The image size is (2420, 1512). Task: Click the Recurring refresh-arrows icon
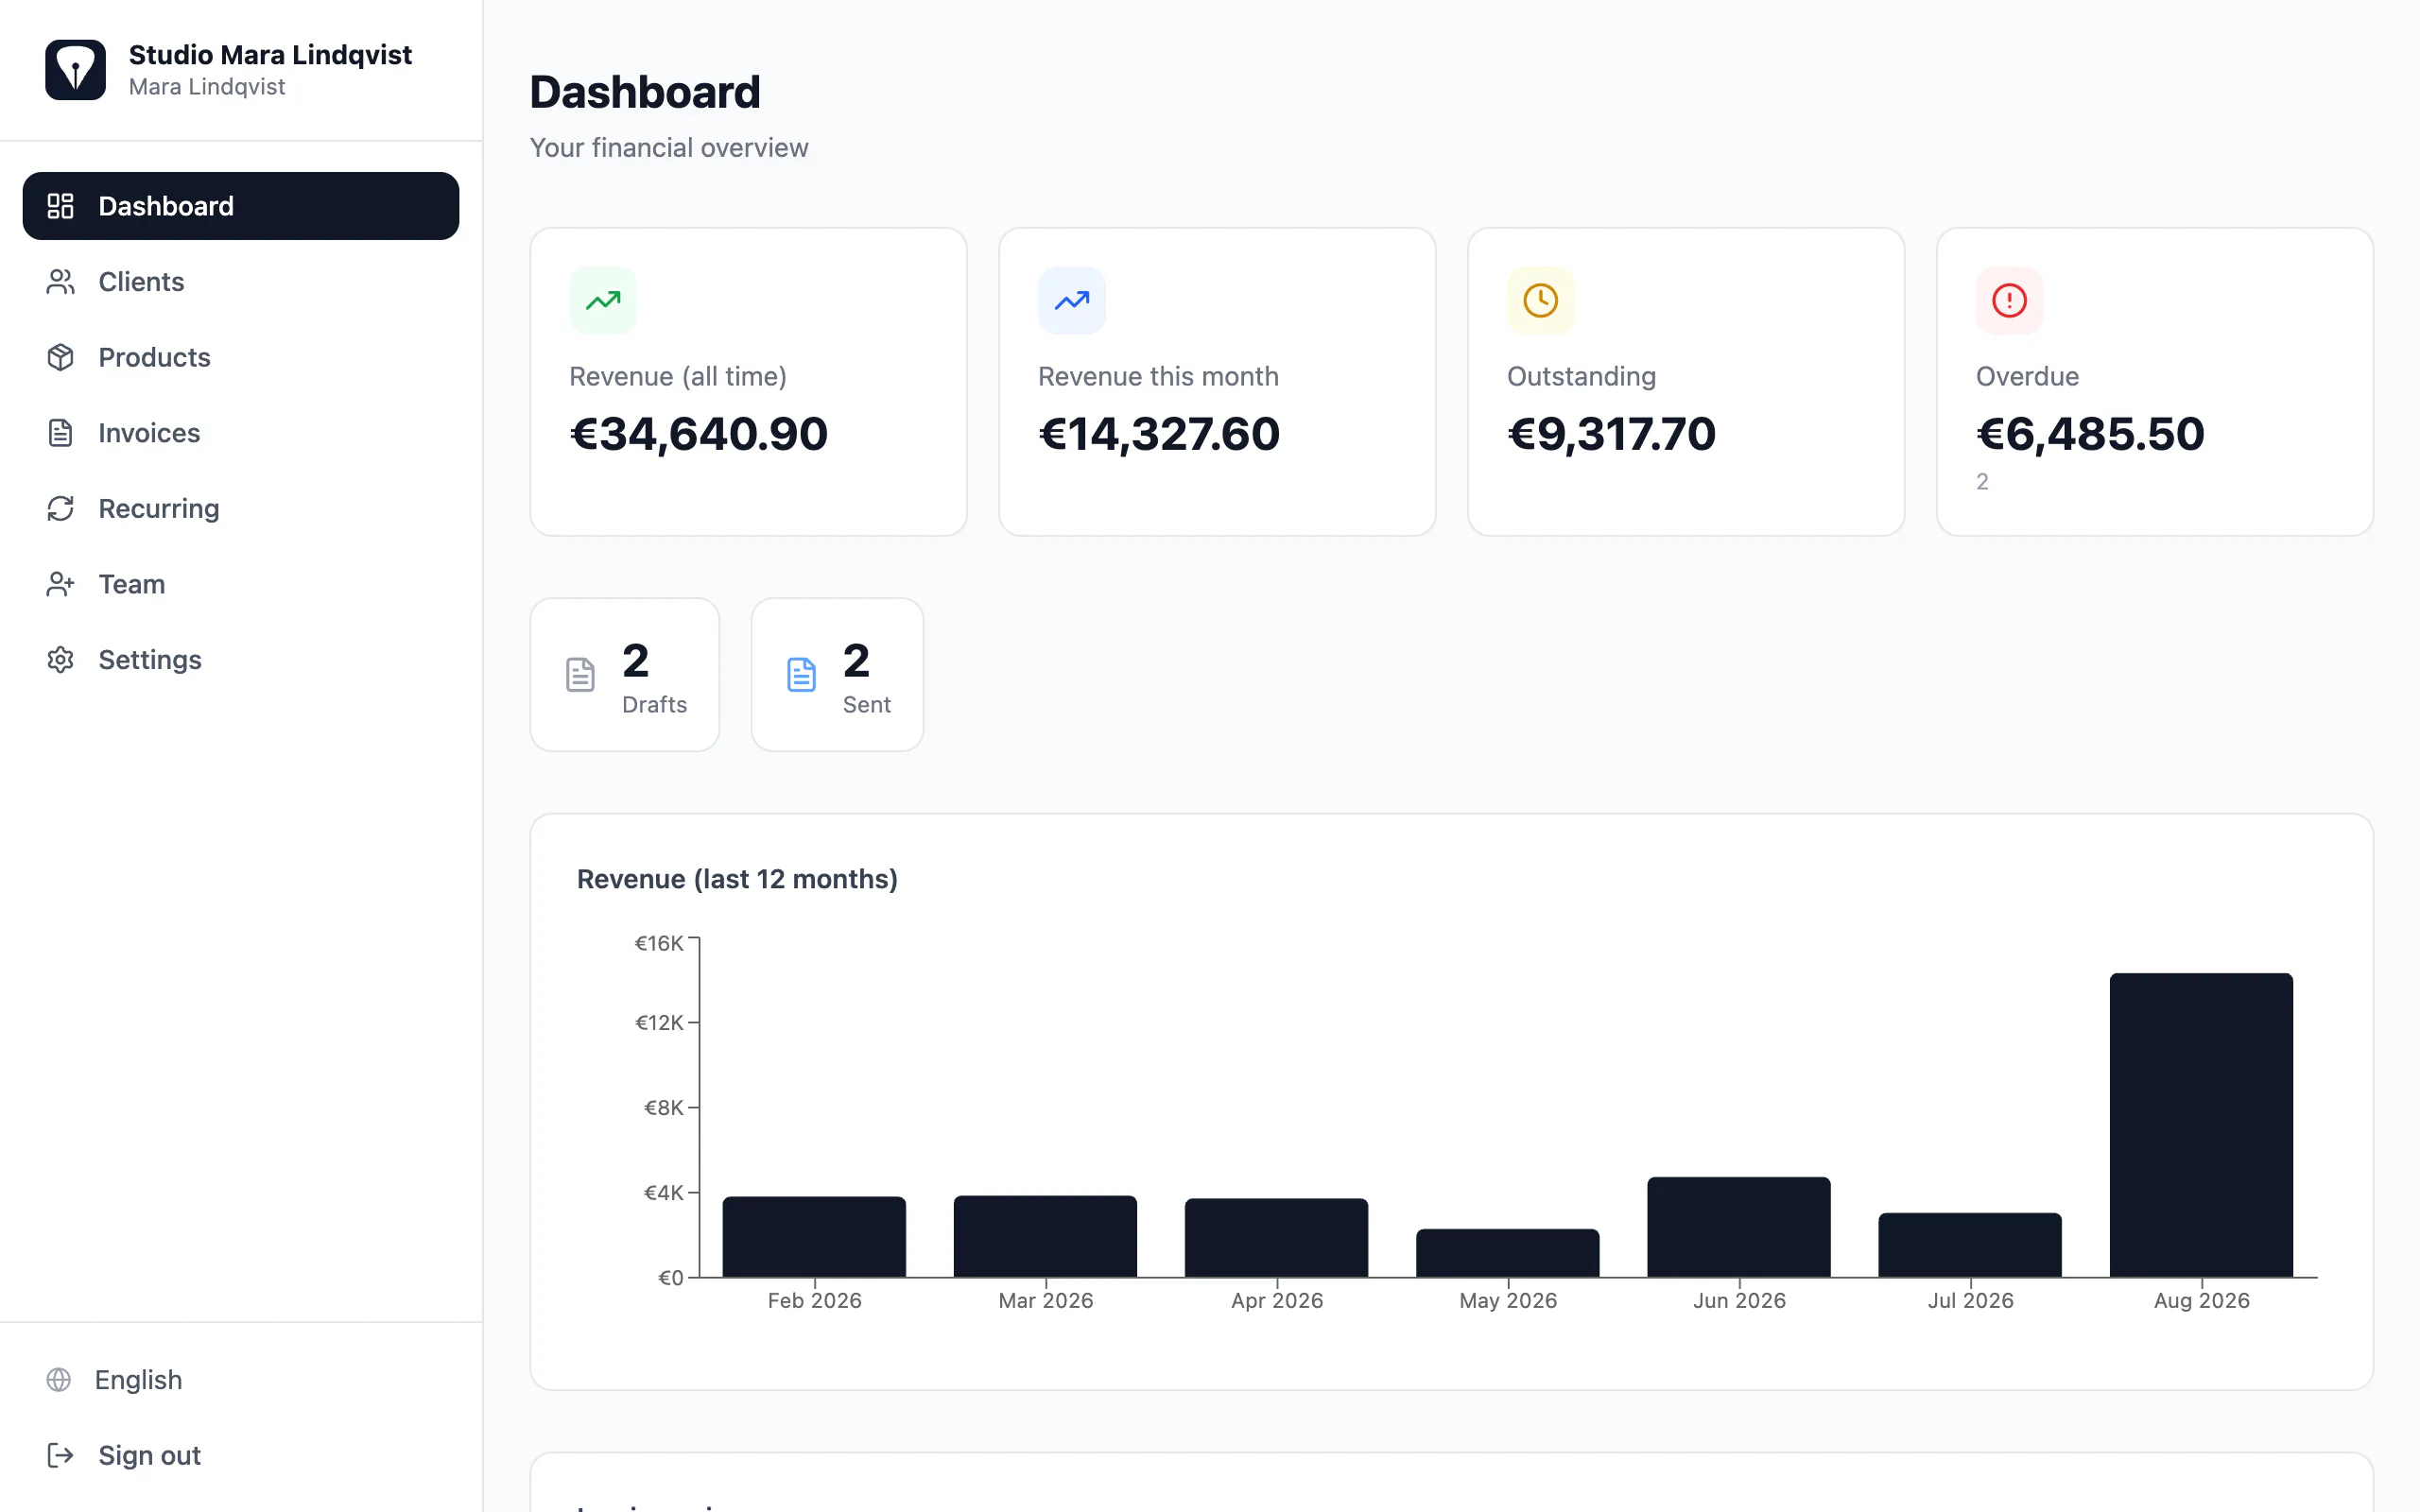tap(61, 508)
